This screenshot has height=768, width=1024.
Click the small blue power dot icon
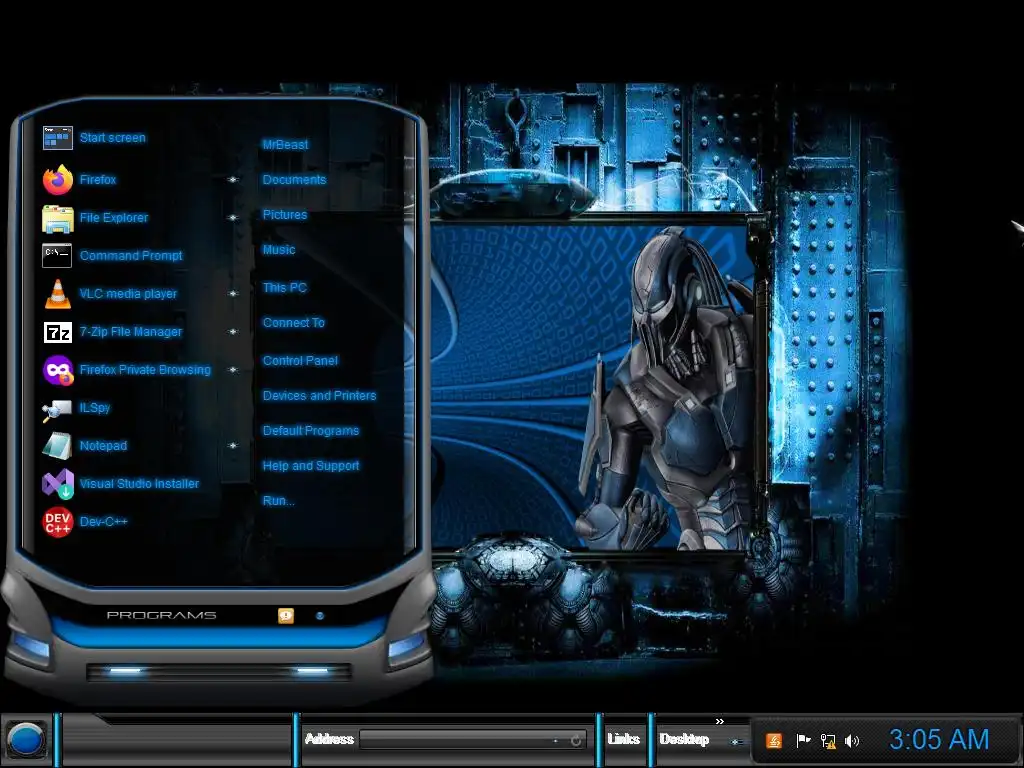(319, 616)
